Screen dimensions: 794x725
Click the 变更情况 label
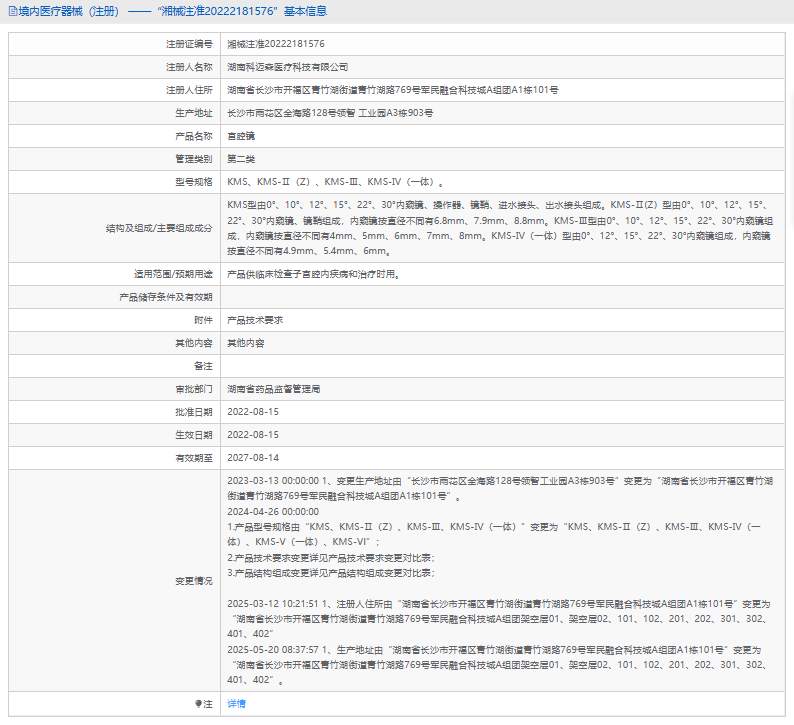tap(193, 581)
